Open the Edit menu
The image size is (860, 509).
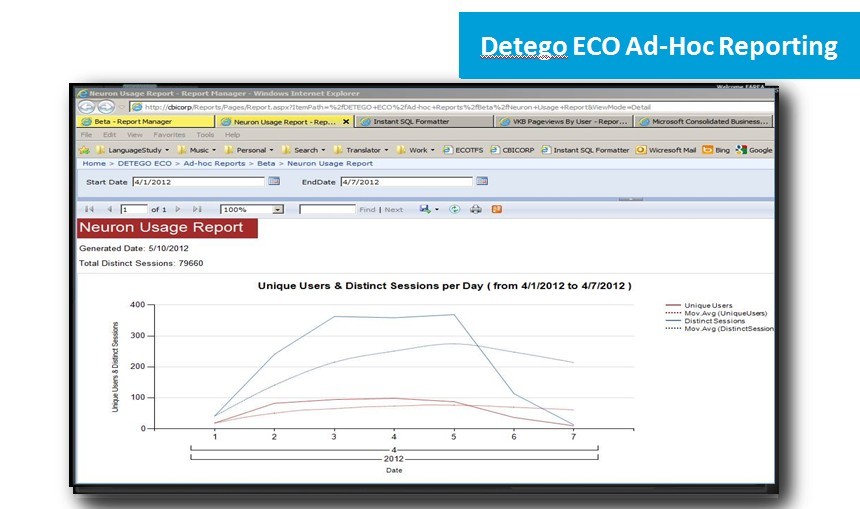point(110,135)
